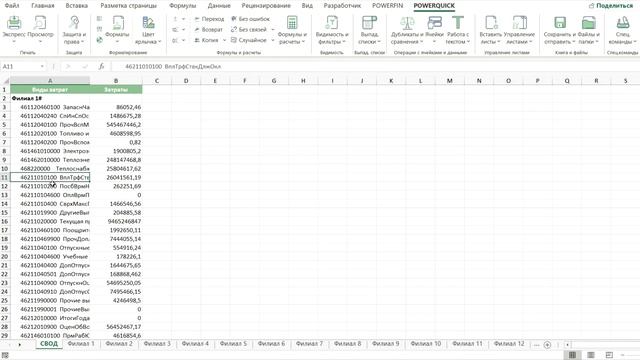Click the Поделиться share button
Viewport: 640px width, 360px height.
tap(611, 6)
